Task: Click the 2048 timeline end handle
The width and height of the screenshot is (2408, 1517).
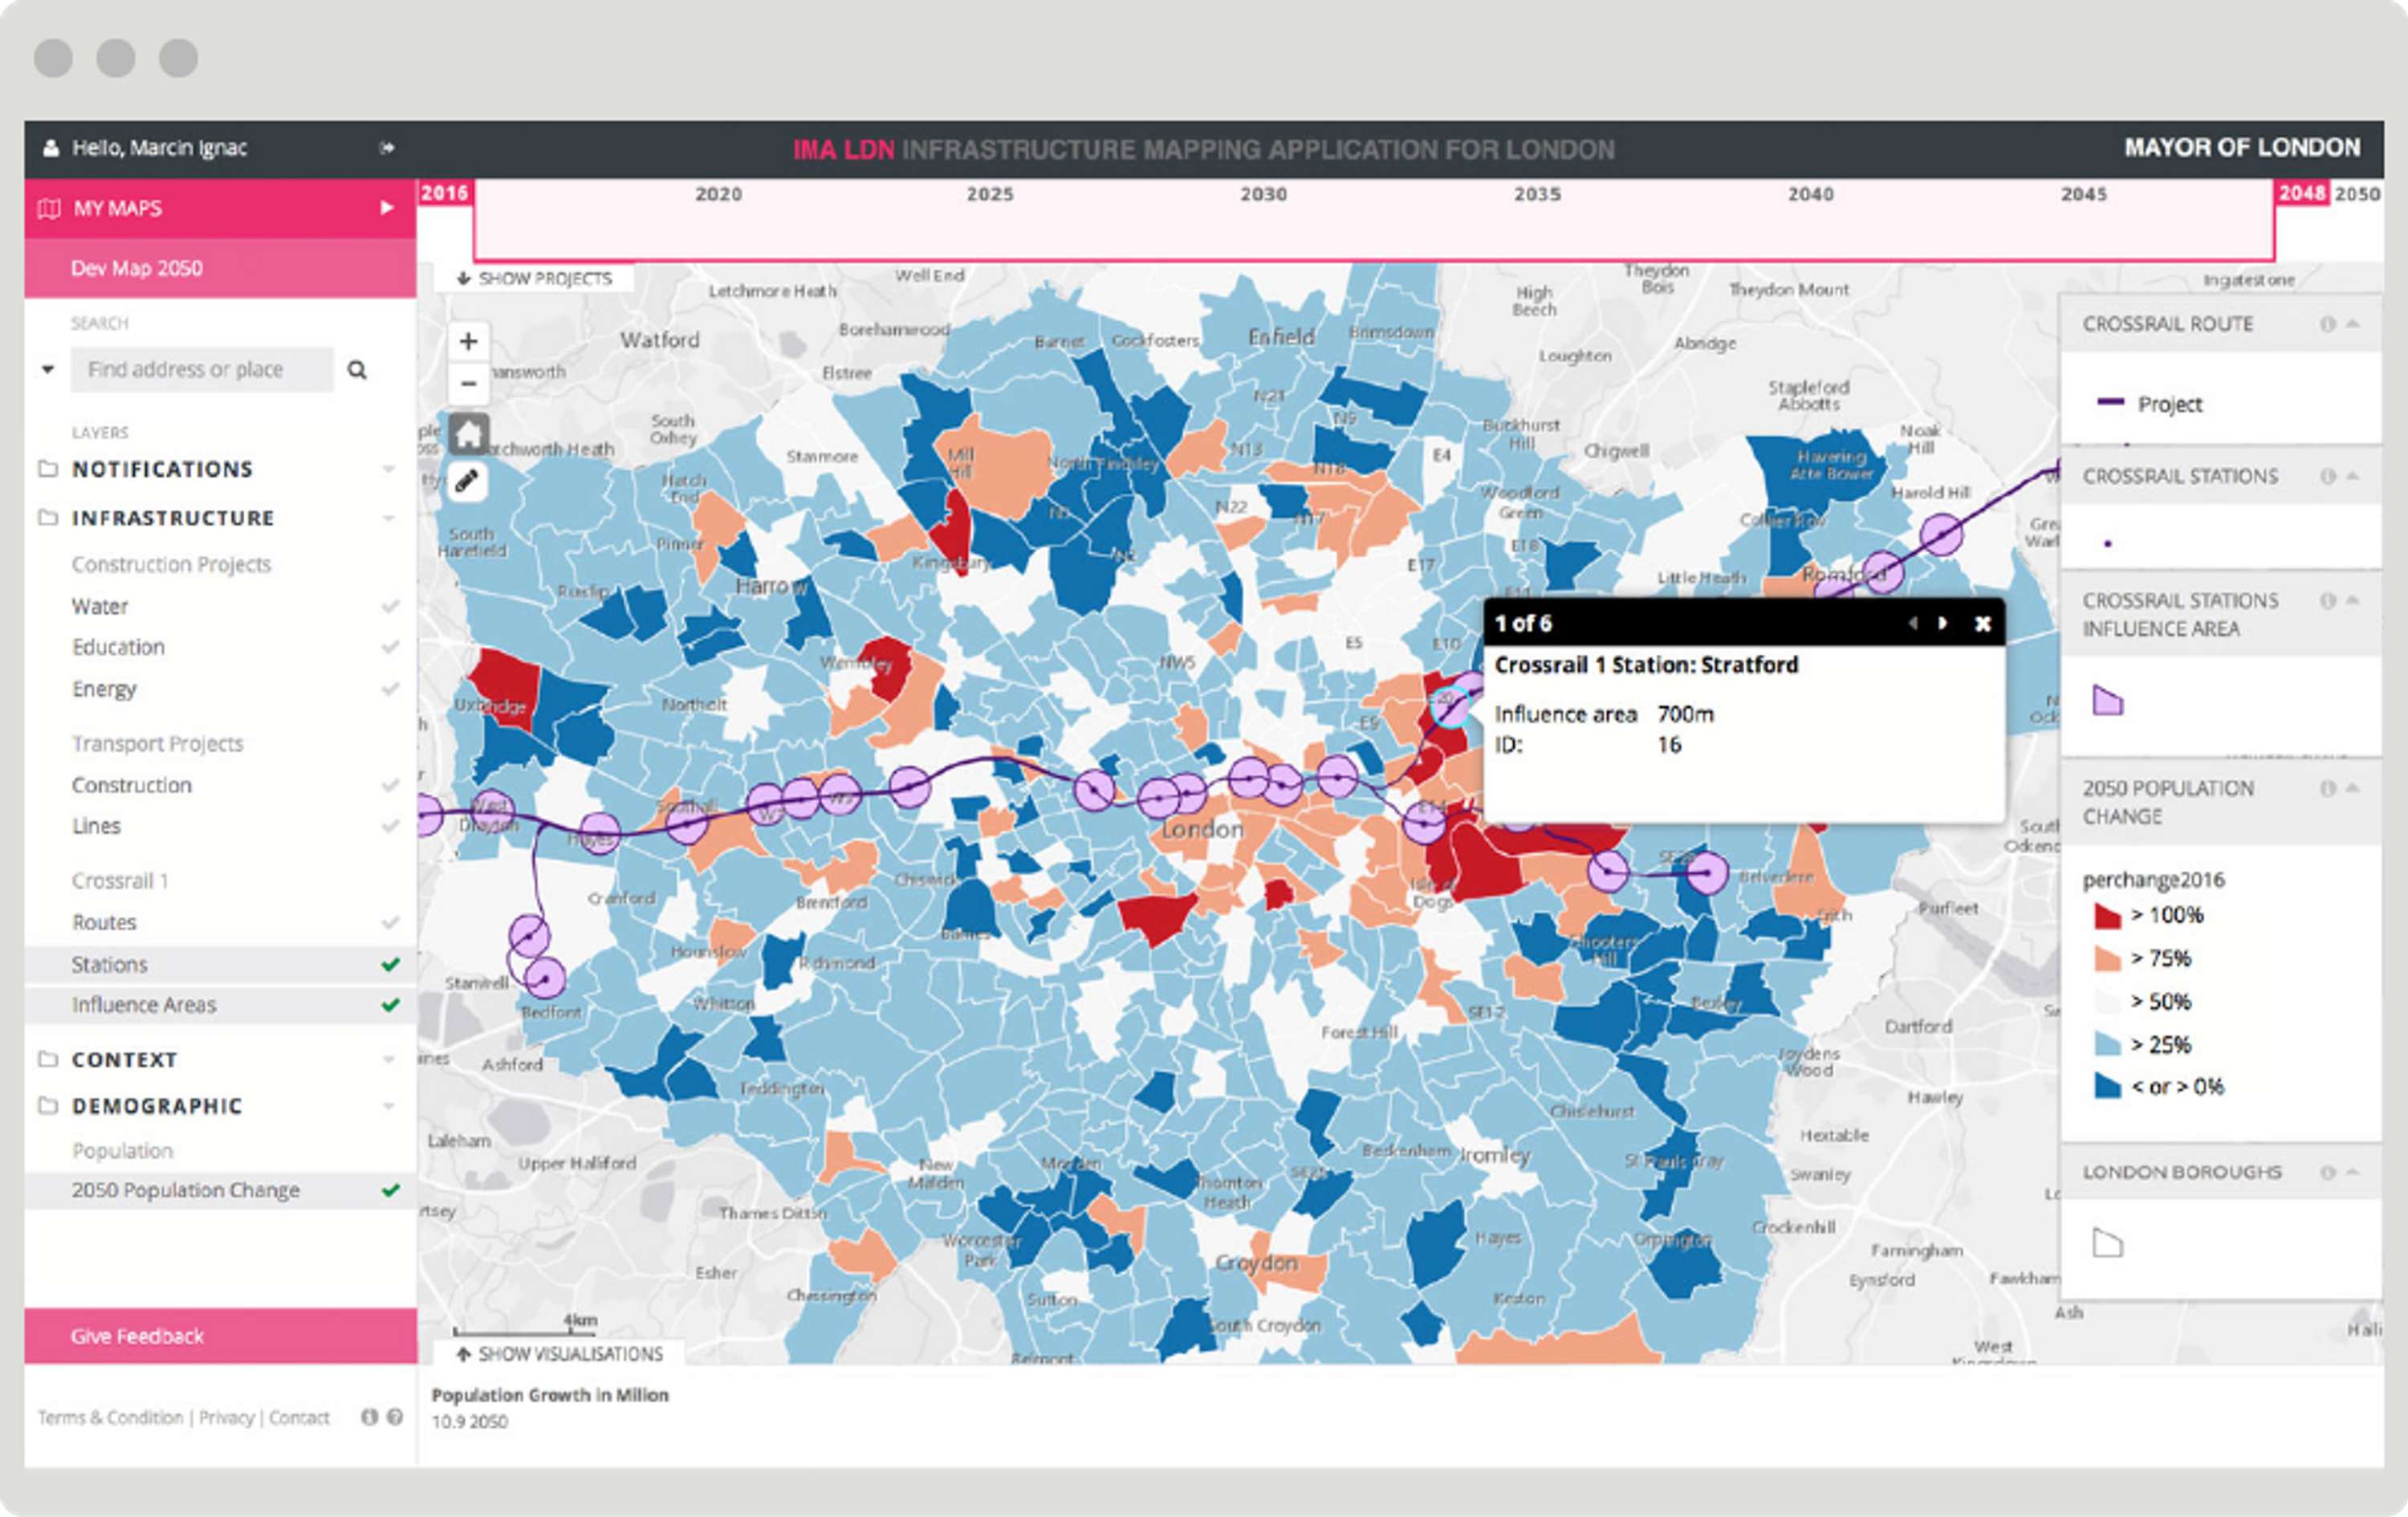Action: 2302,193
